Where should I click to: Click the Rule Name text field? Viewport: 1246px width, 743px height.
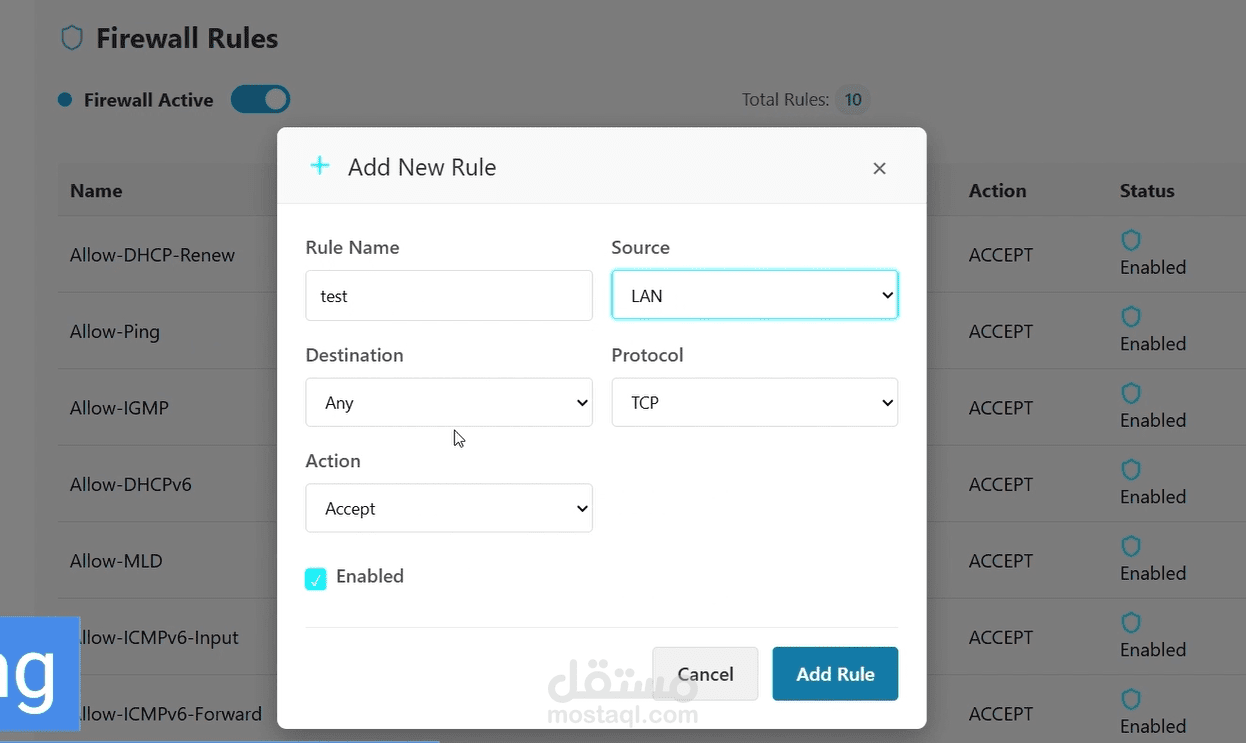point(448,295)
